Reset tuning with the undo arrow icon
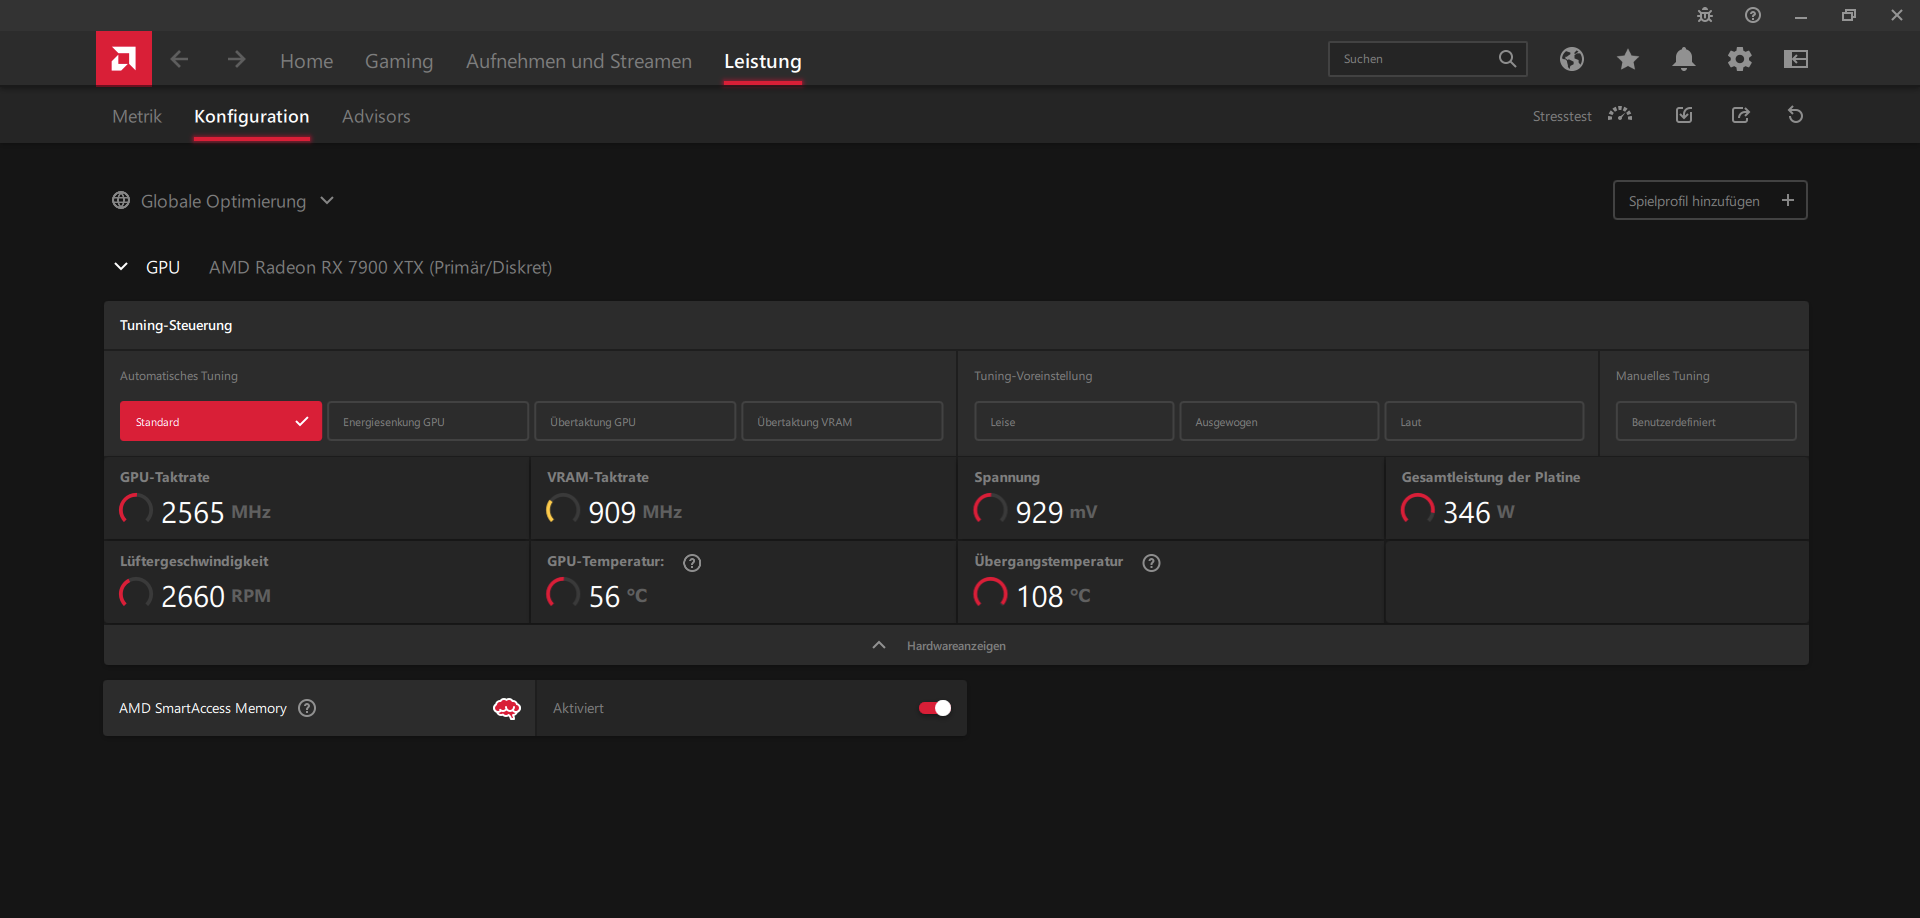 point(1796,115)
